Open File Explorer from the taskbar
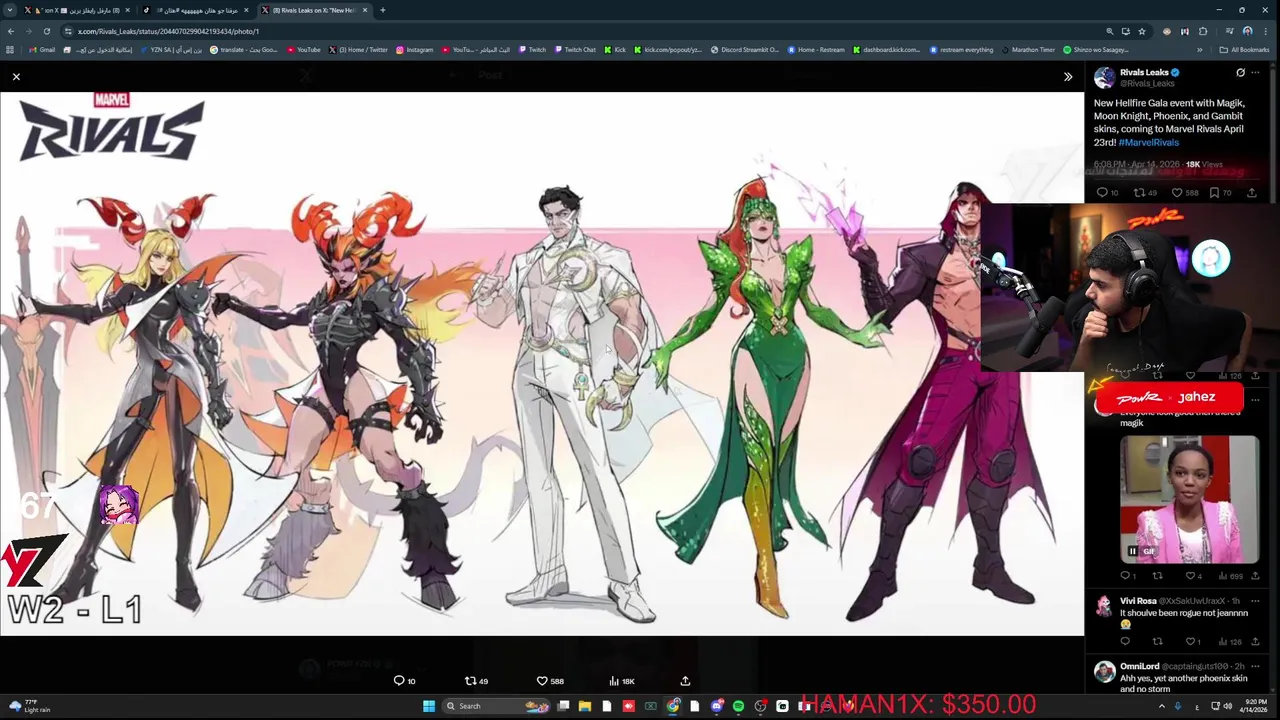 (585, 706)
